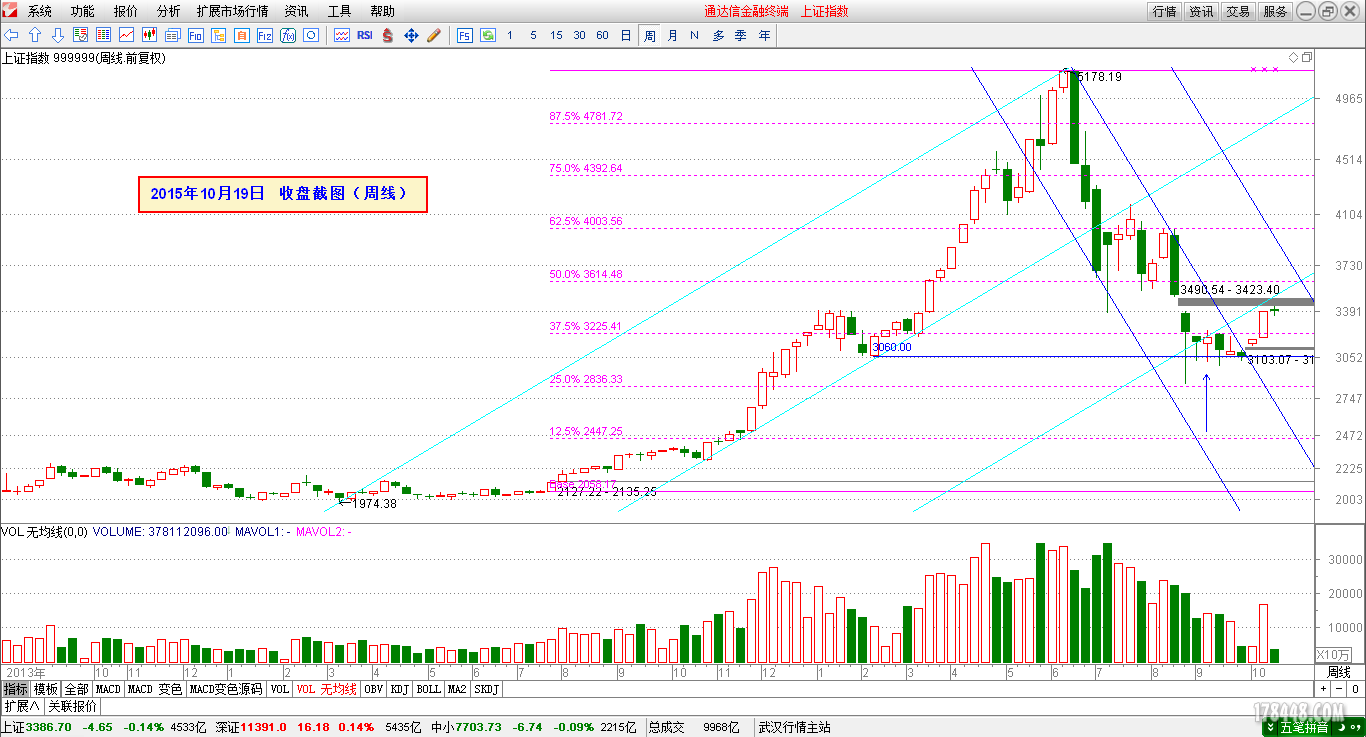Click the green refresh arrows icon
This screenshot has height=737, width=1366.
click(488, 35)
